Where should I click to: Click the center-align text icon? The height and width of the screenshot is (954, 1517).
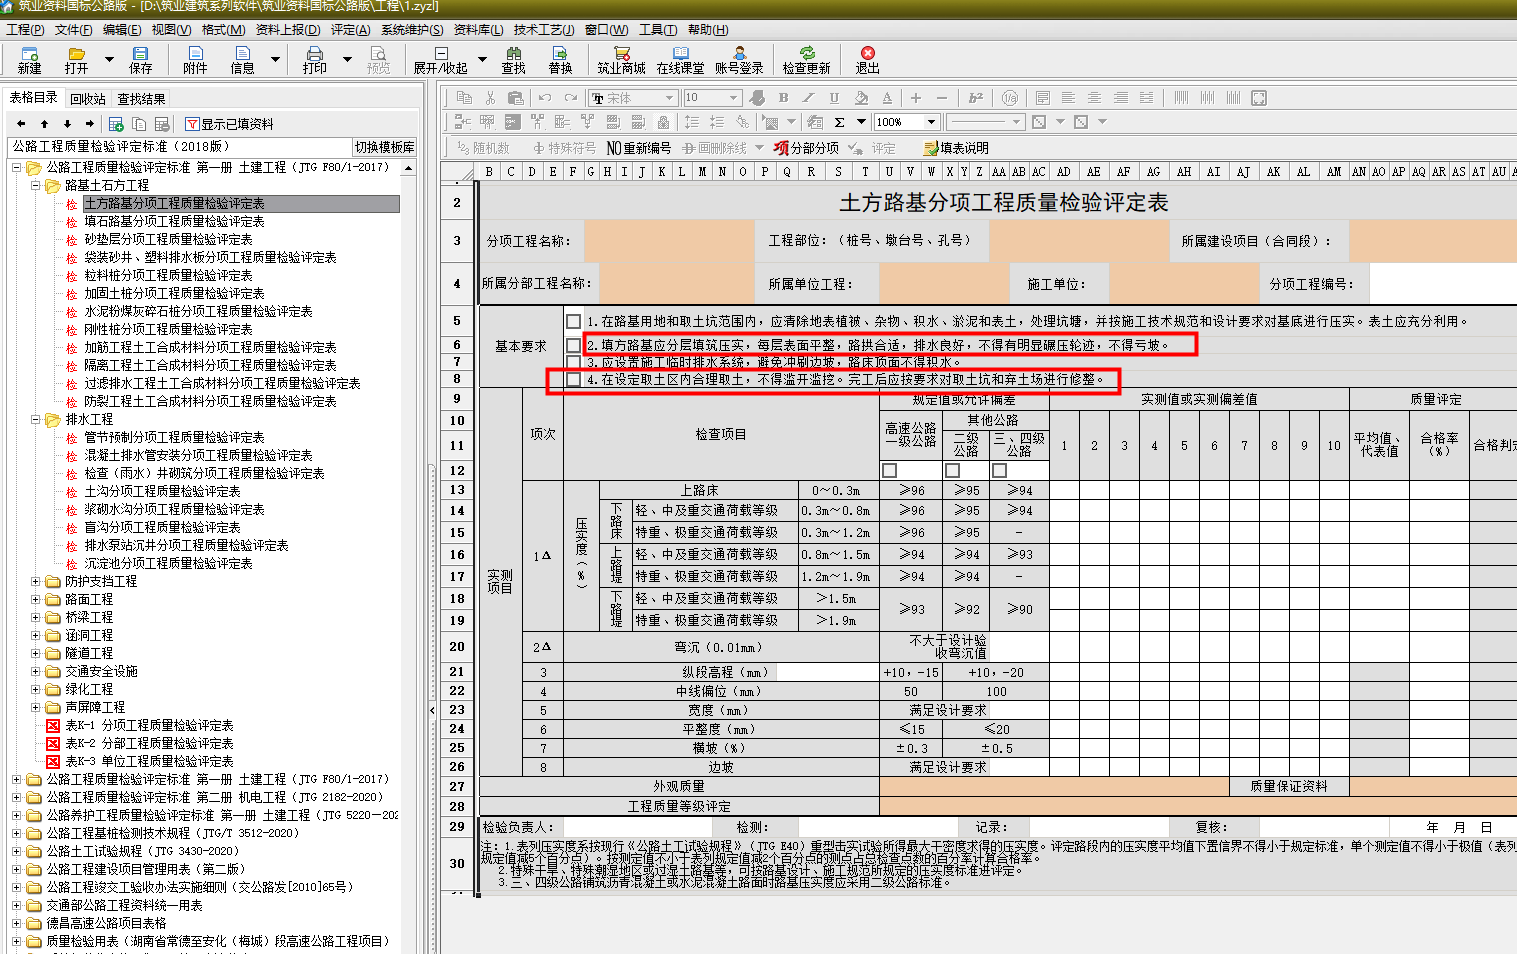click(1094, 98)
